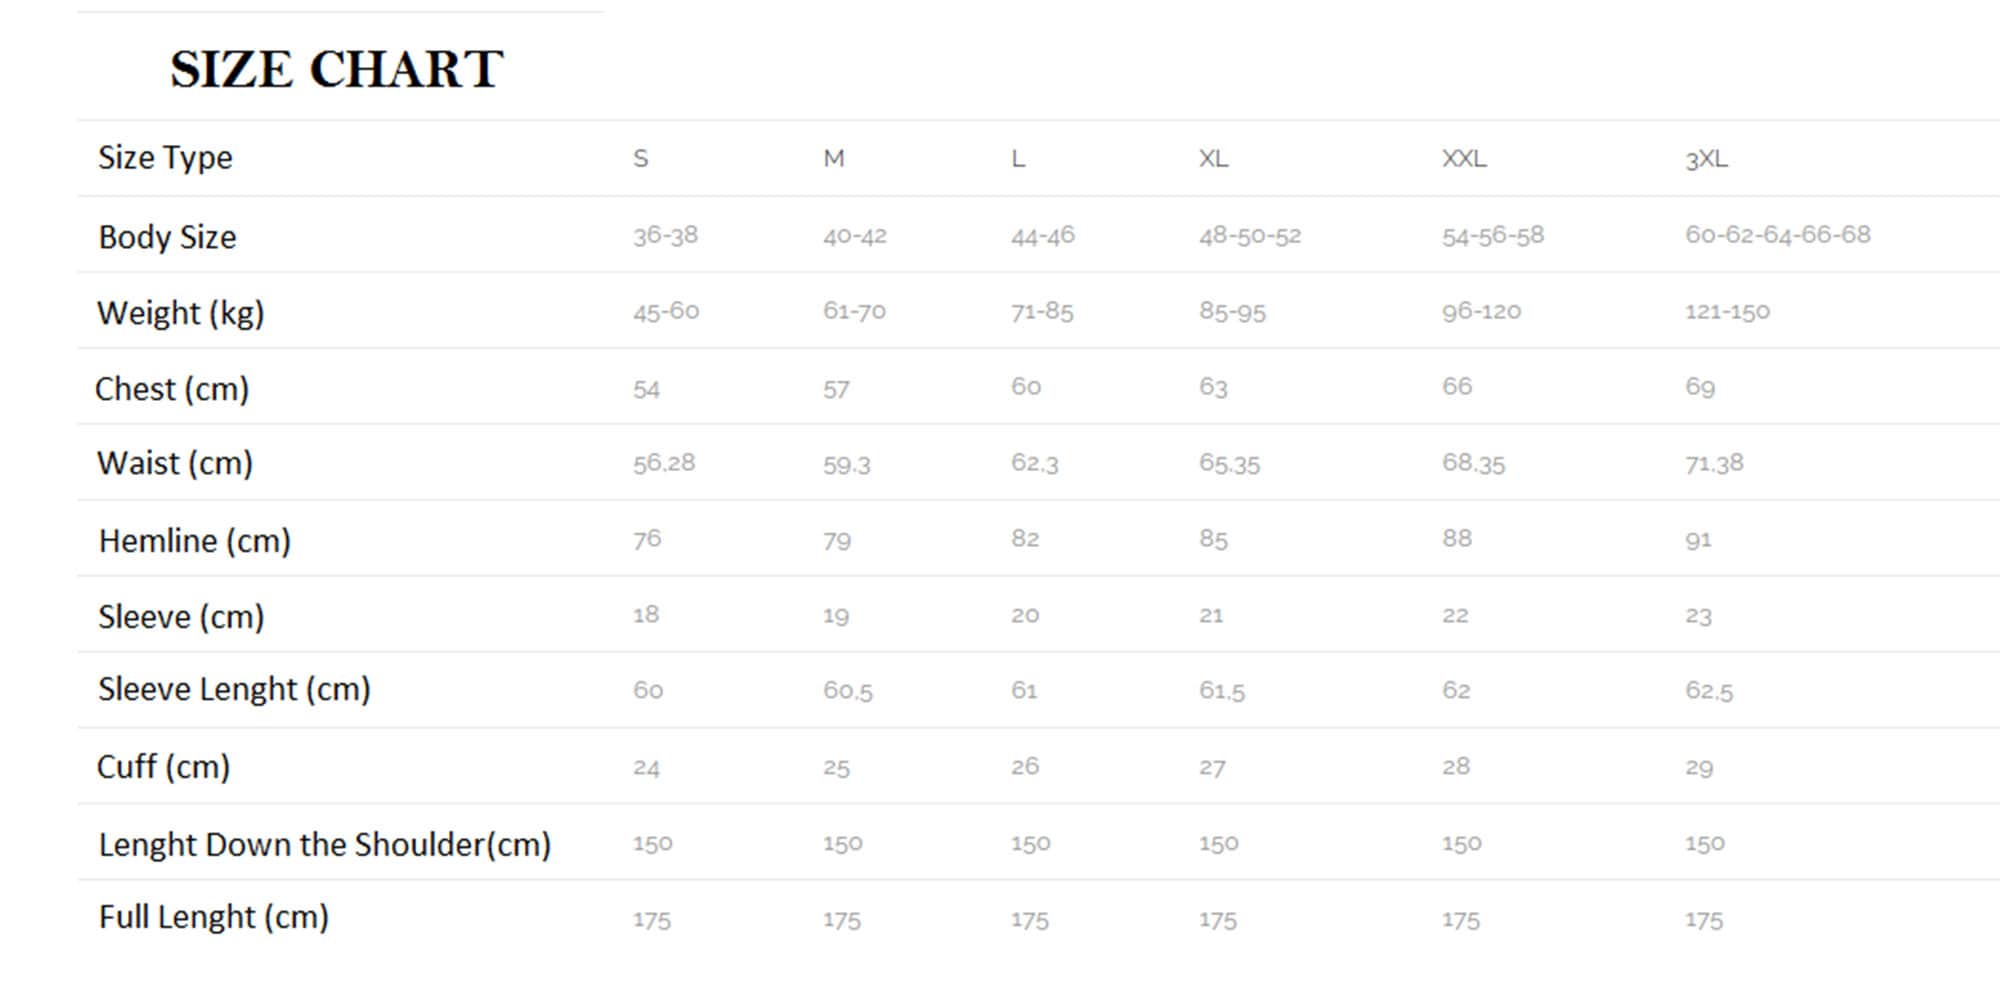This screenshot has width=2000, height=991.
Task: Click the Size Type row label
Action: click(x=165, y=158)
